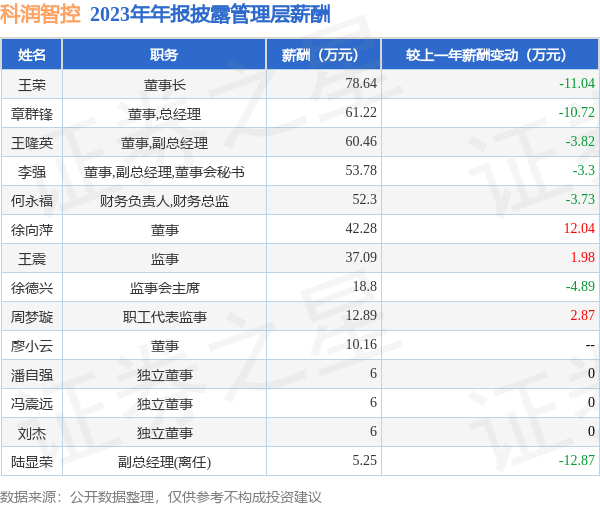
Task: Click the 董事,总经理 position cell
Action: tap(165, 114)
